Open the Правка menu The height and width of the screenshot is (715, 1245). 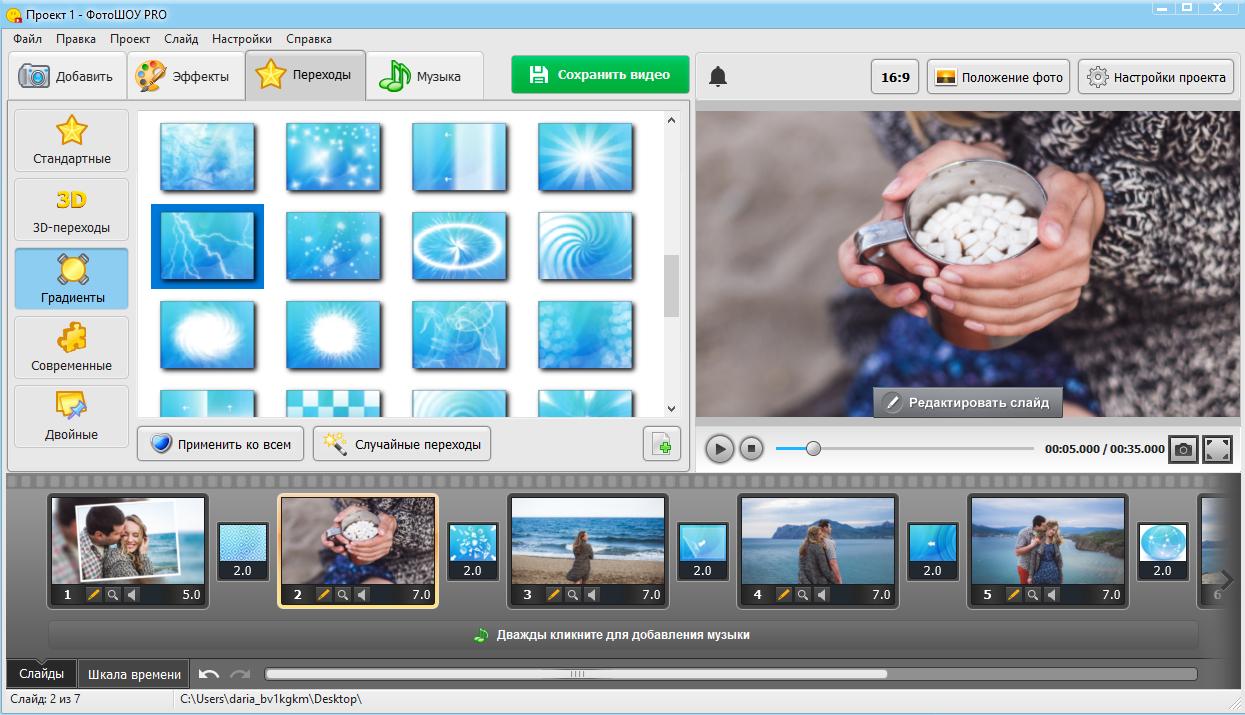tap(76, 39)
